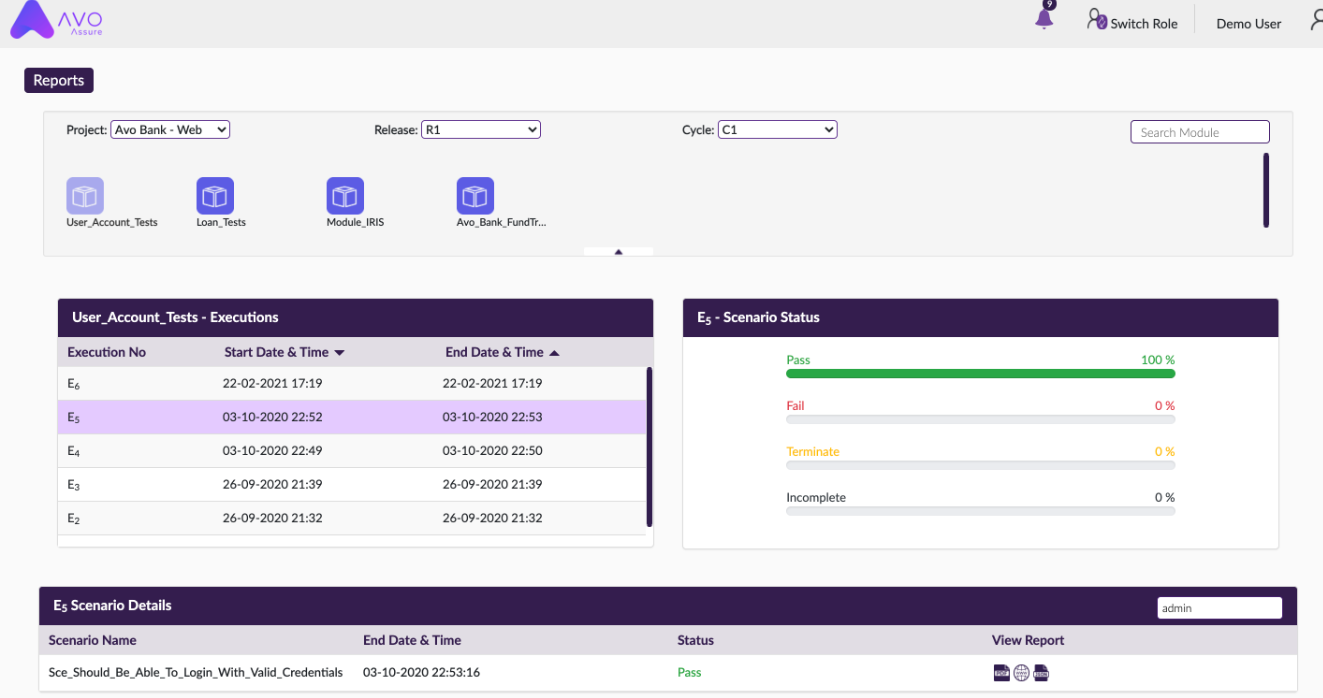Click the View Report column header
This screenshot has height=698, width=1323.
tap(1028, 640)
